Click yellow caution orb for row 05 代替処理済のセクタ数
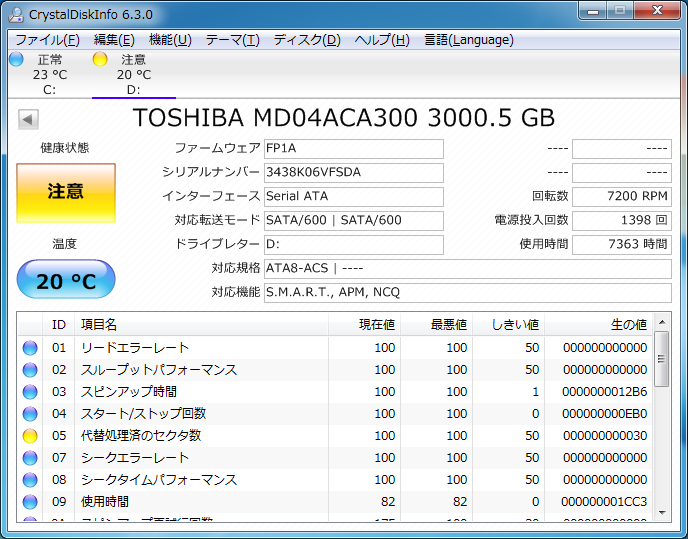The height and width of the screenshot is (539, 688). coord(30,436)
